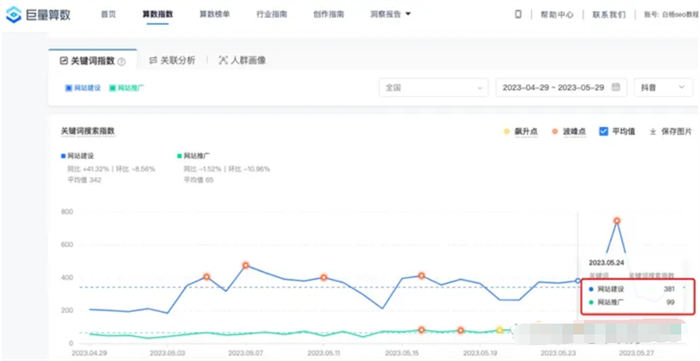Image resolution: width=700 pixels, height=361 pixels.
Task: Click the calendar icon in date range field
Action: (616, 87)
